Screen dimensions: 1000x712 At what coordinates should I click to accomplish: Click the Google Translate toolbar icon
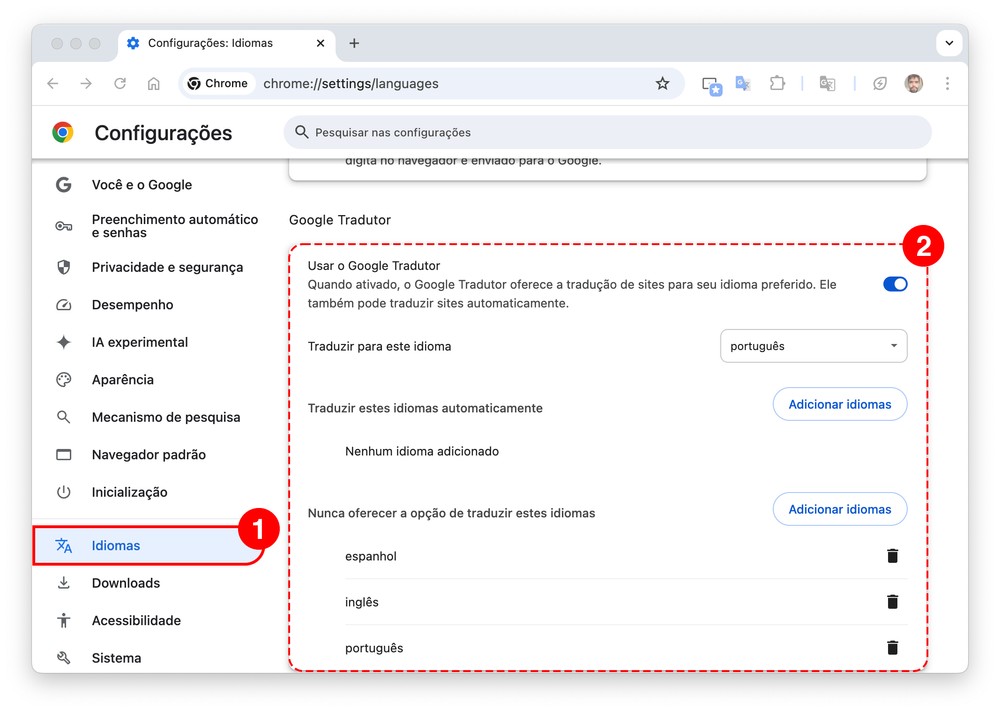click(743, 84)
